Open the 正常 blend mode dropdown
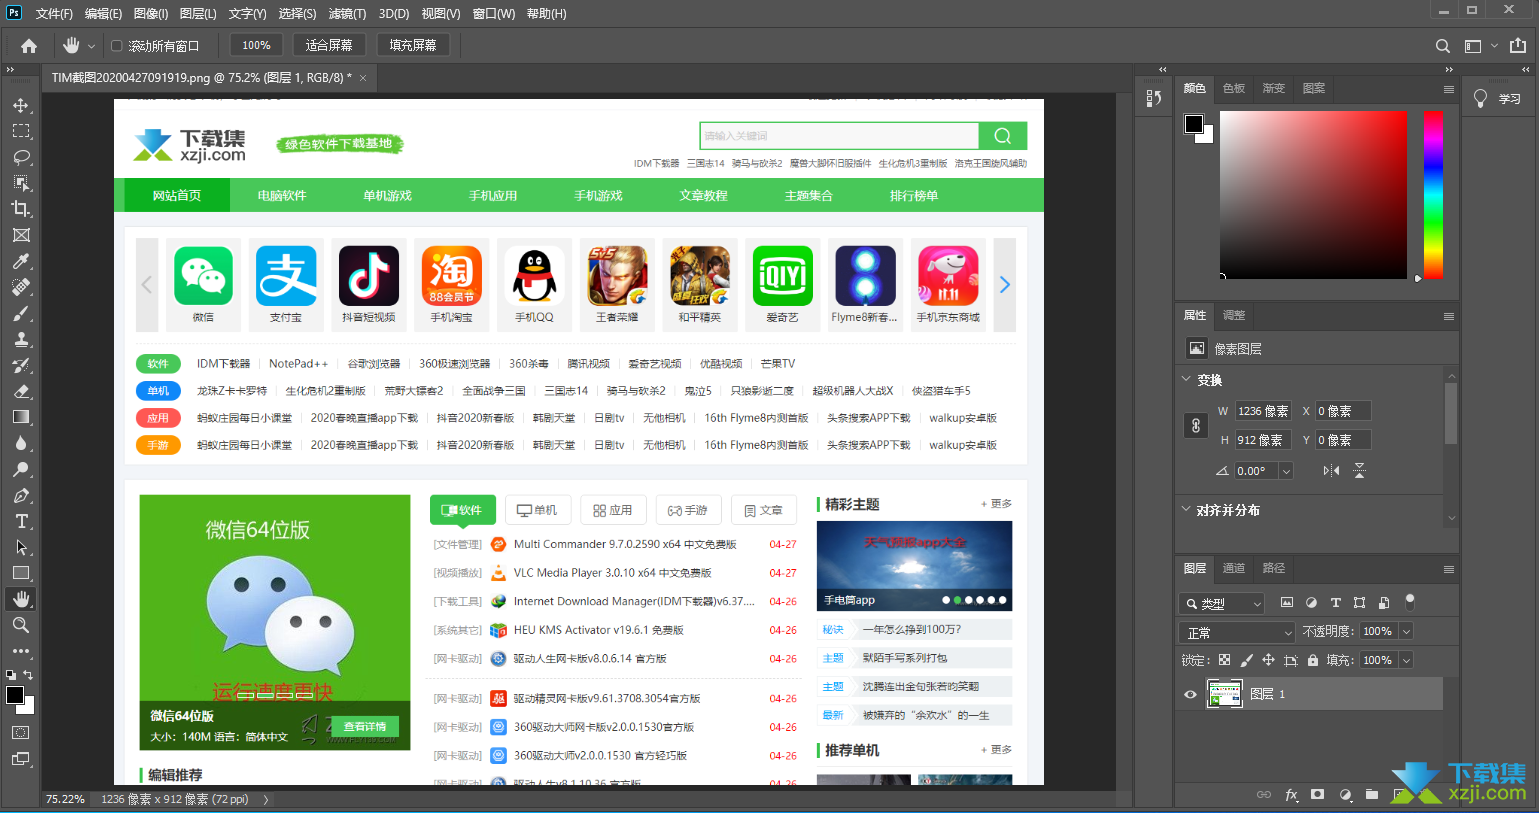1539x813 pixels. pyautogui.click(x=1238, y=632)
